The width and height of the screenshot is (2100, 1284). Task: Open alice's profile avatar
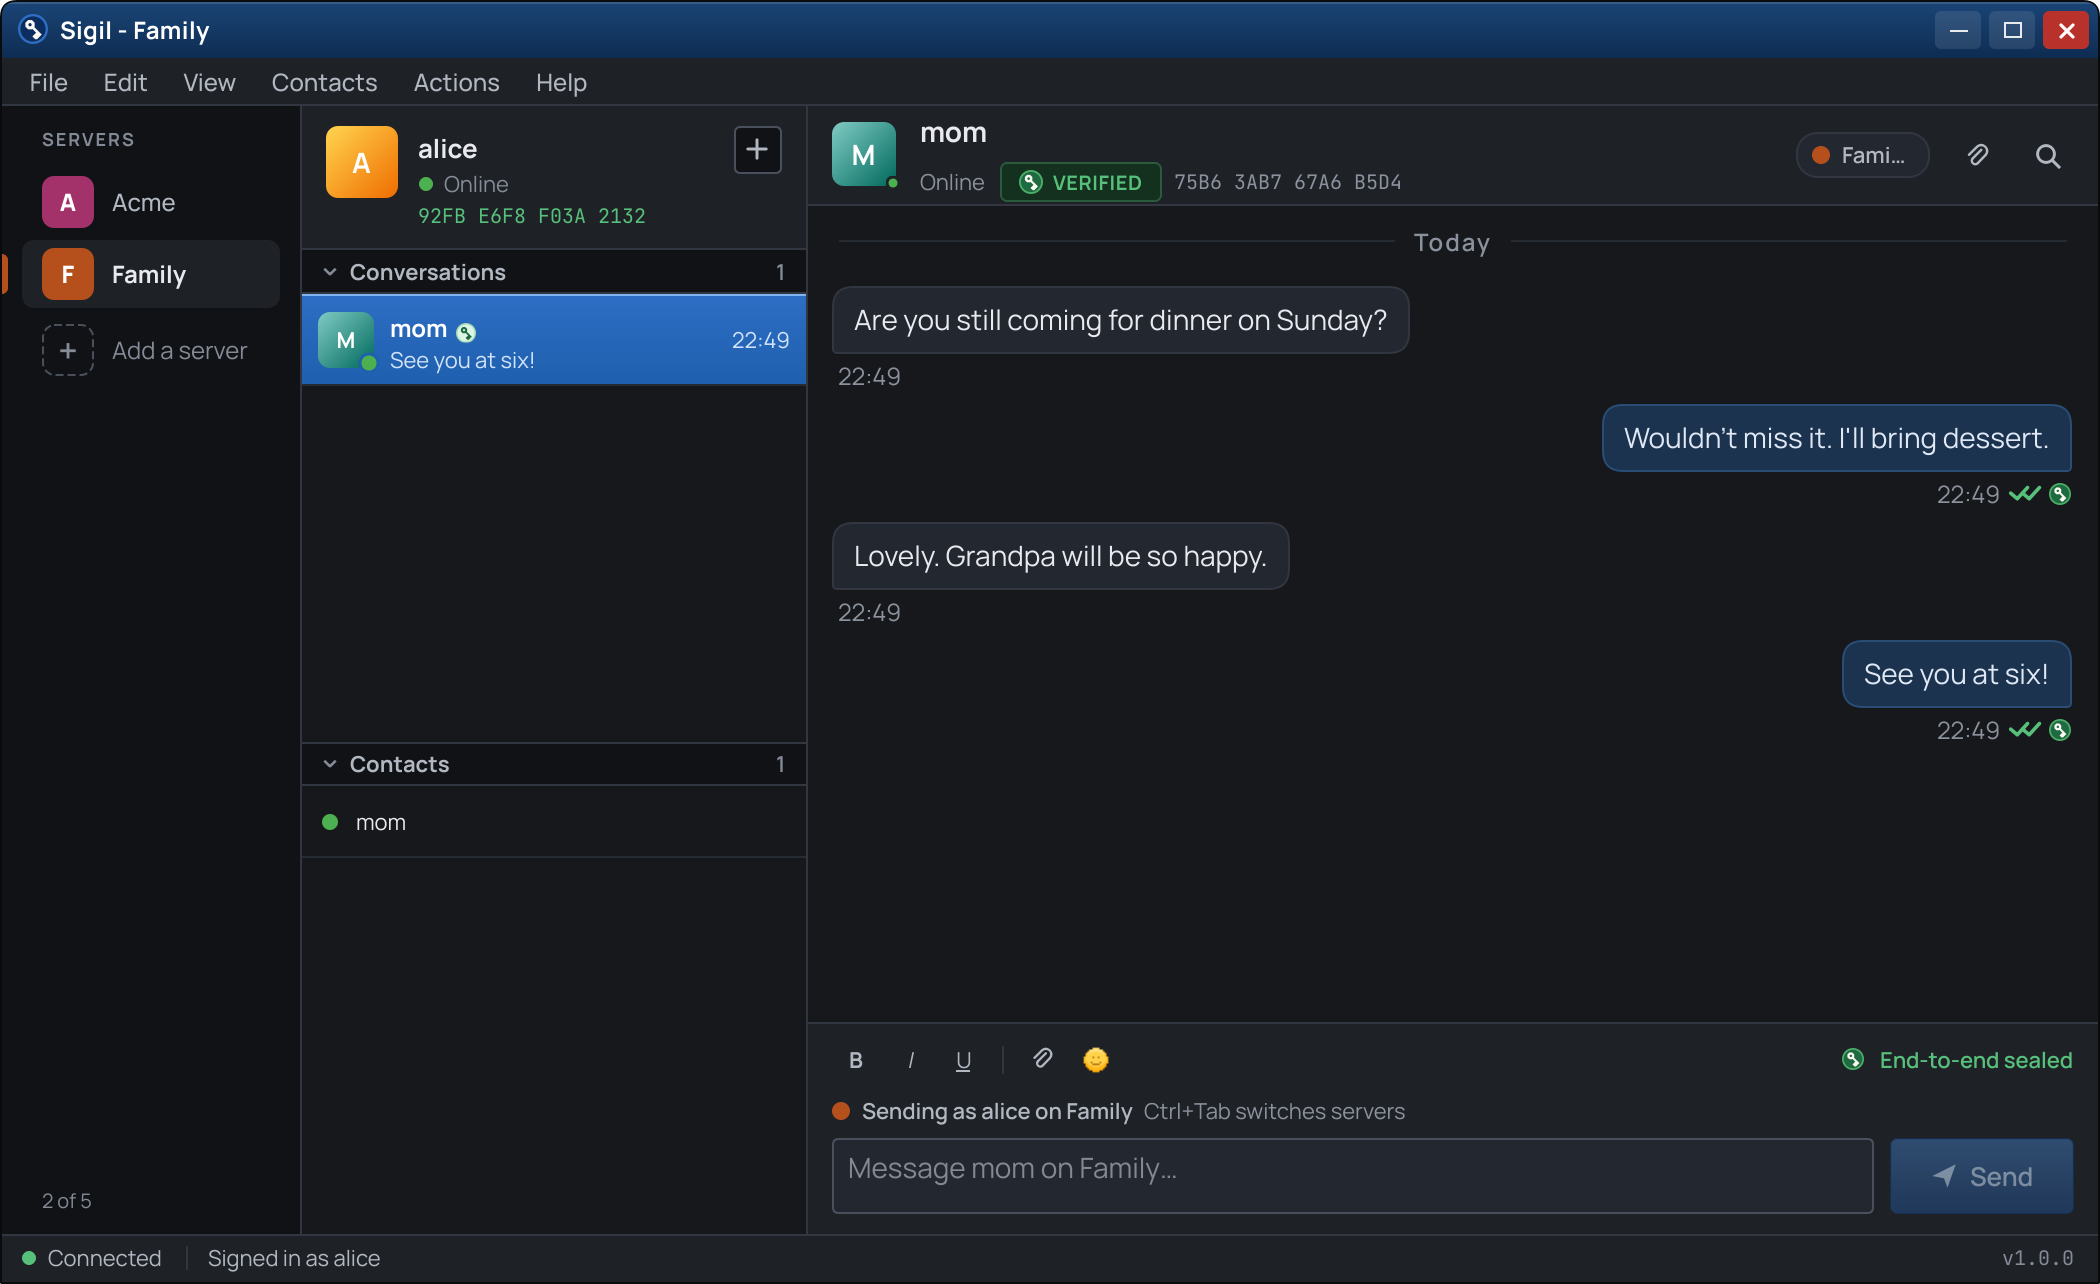362,162
